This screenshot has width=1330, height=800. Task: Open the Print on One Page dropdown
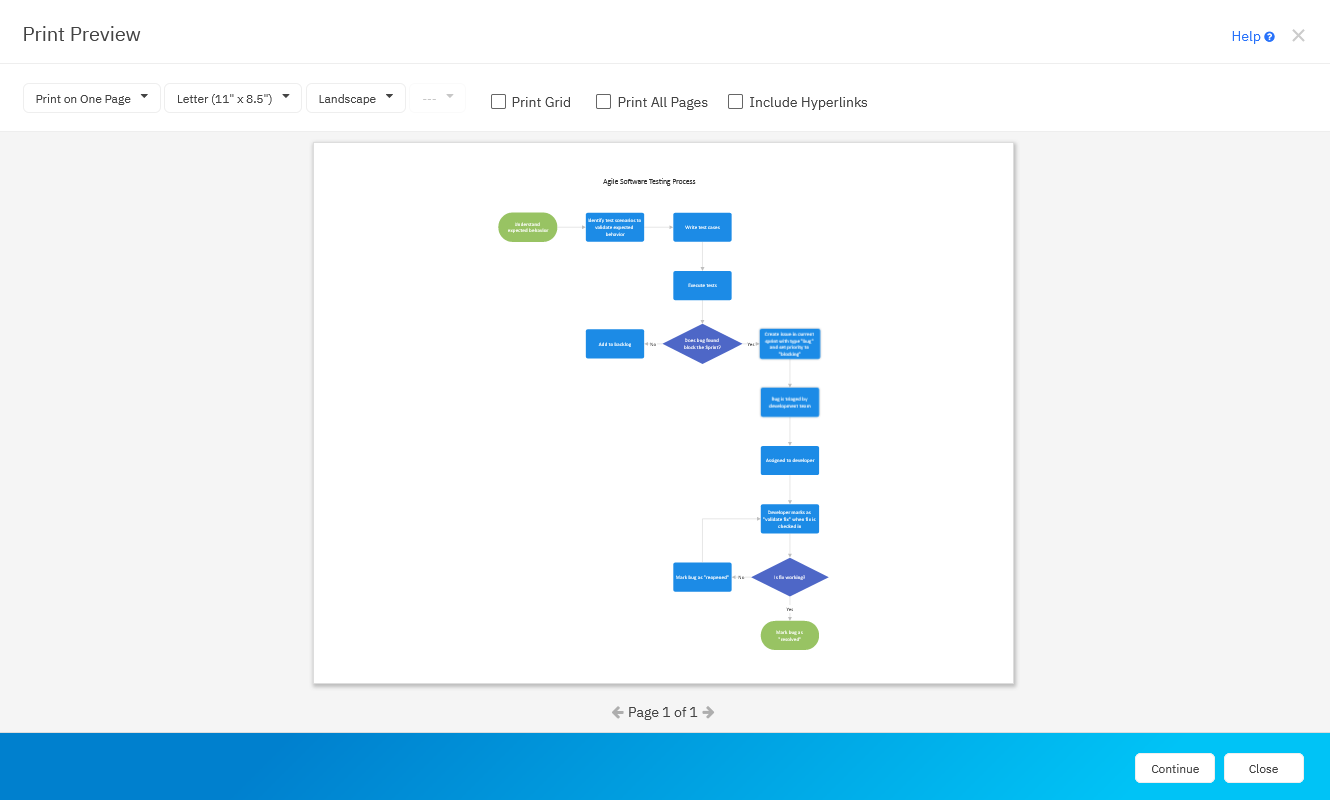coord(92,98)
